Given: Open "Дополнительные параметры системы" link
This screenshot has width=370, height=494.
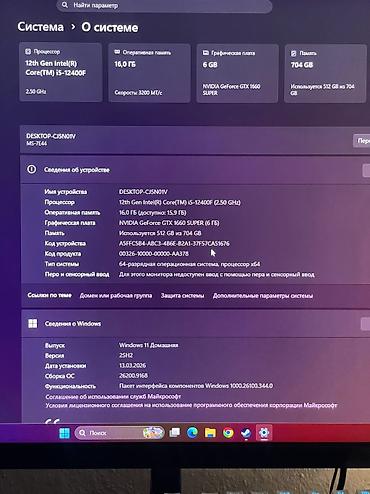Looking at the screenshot, I should pyautogui.click(x=263, y=296).
